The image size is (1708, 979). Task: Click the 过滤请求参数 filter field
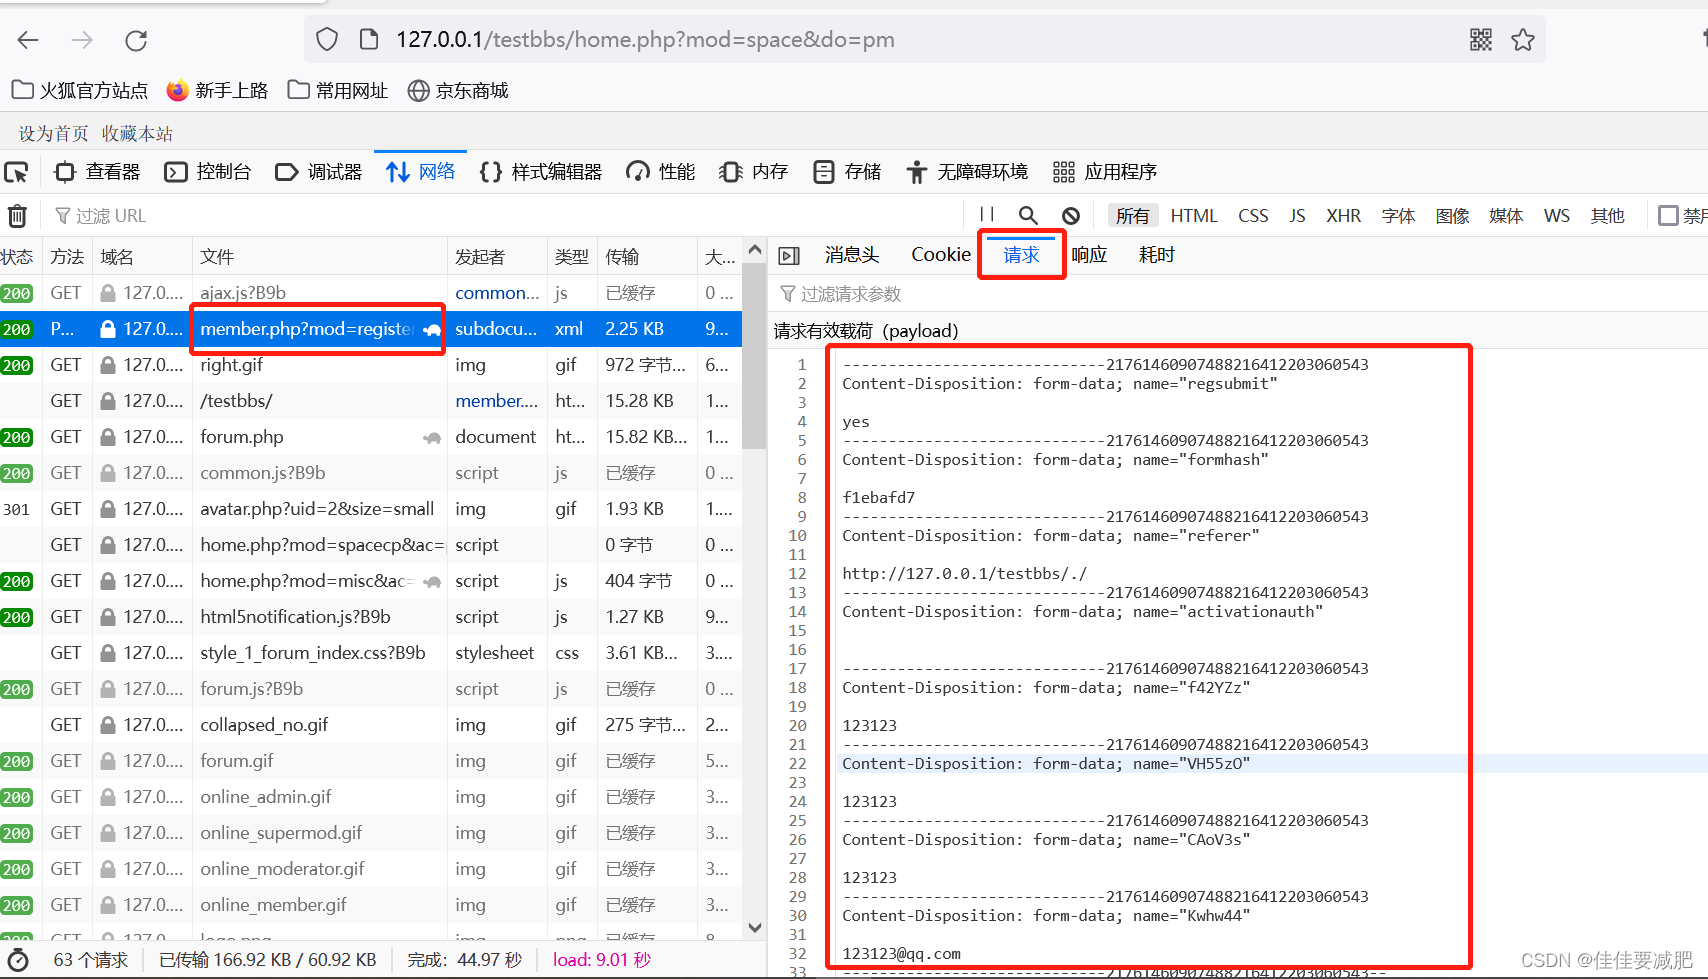point(1238,294)
